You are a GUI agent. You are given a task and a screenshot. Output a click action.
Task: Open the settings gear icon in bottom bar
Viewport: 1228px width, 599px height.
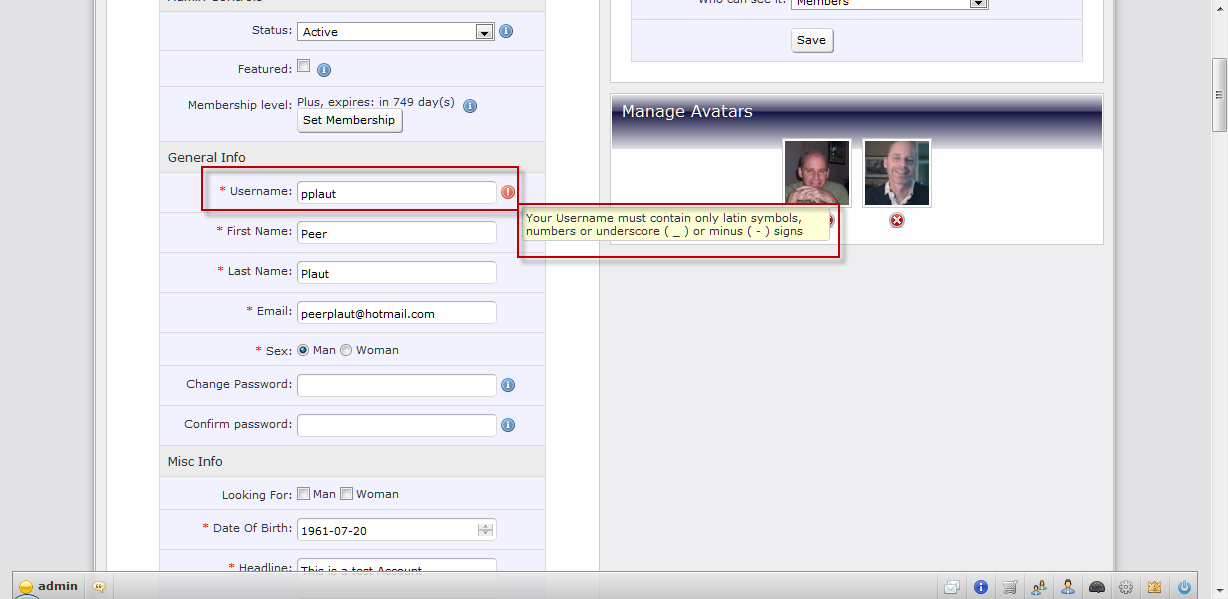1126,587
